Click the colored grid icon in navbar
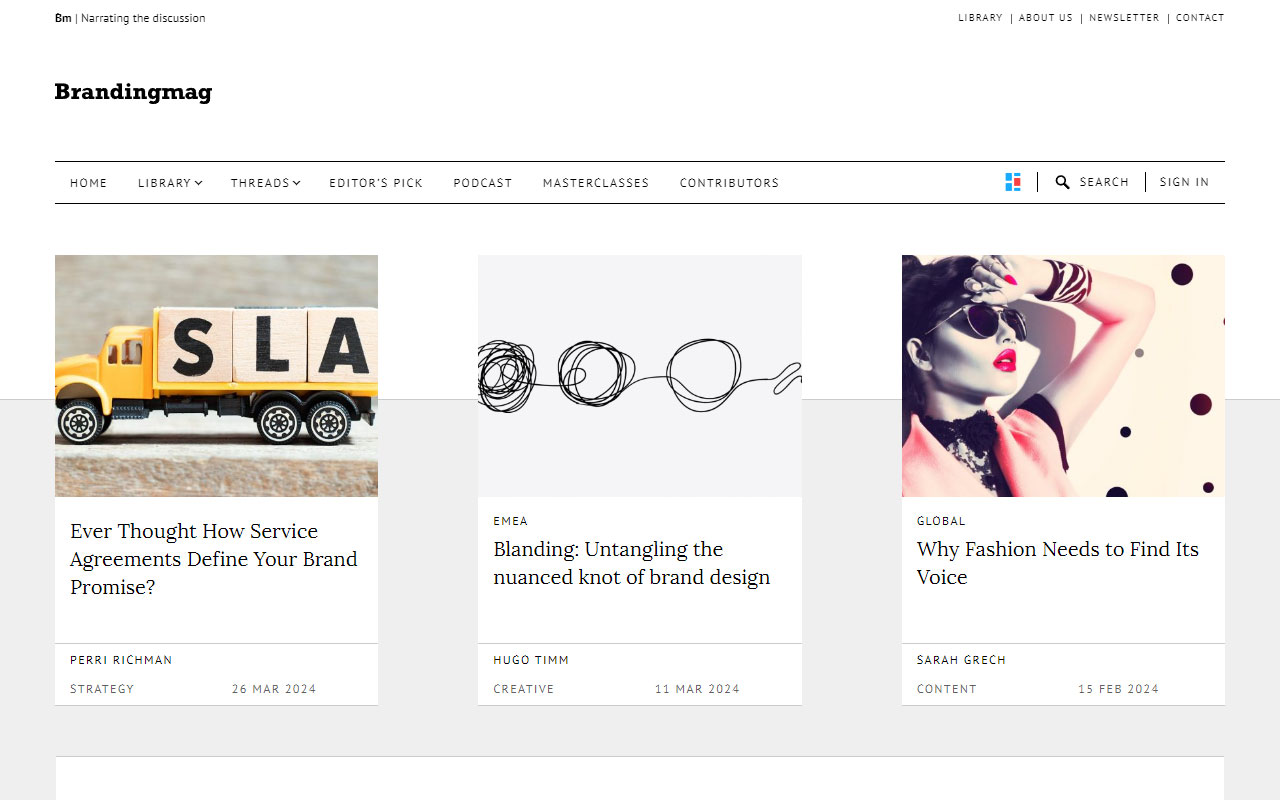 point(1013,182)
